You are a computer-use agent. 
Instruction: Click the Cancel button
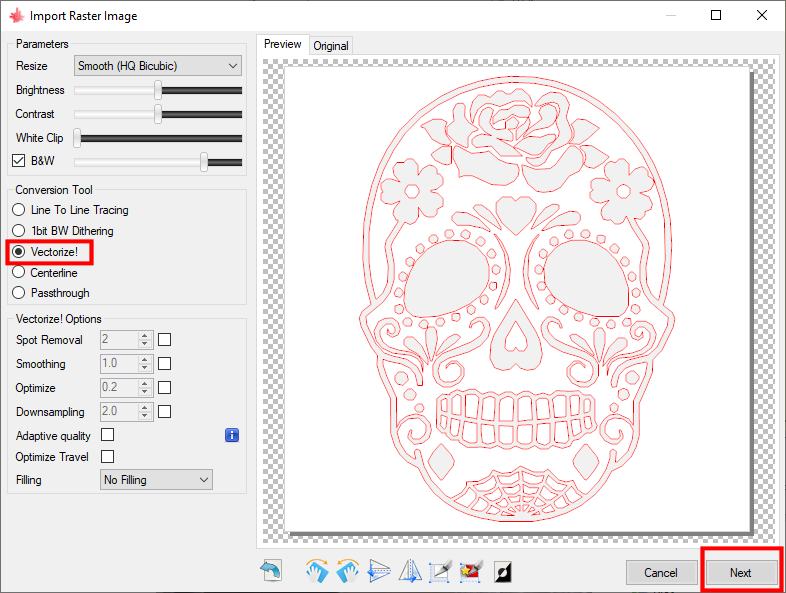661,573
